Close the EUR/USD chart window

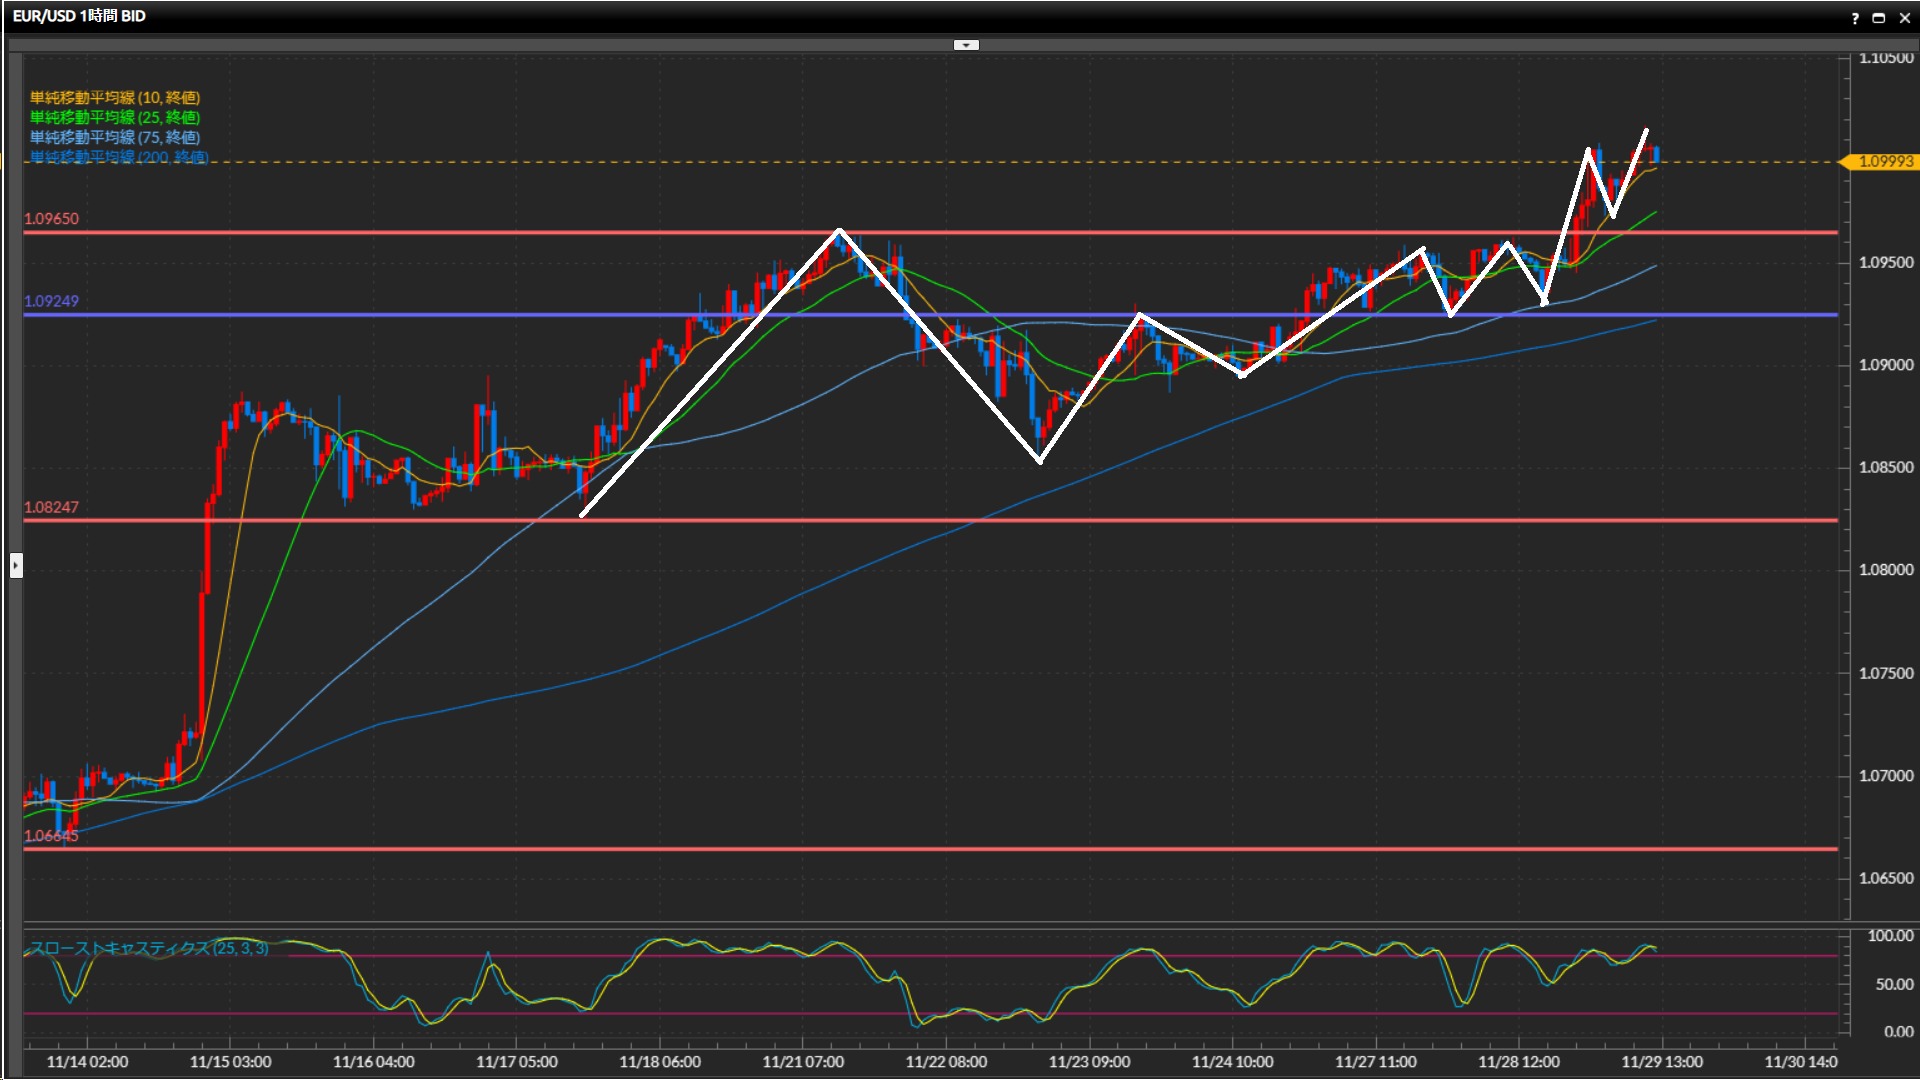pos(1904,18)
